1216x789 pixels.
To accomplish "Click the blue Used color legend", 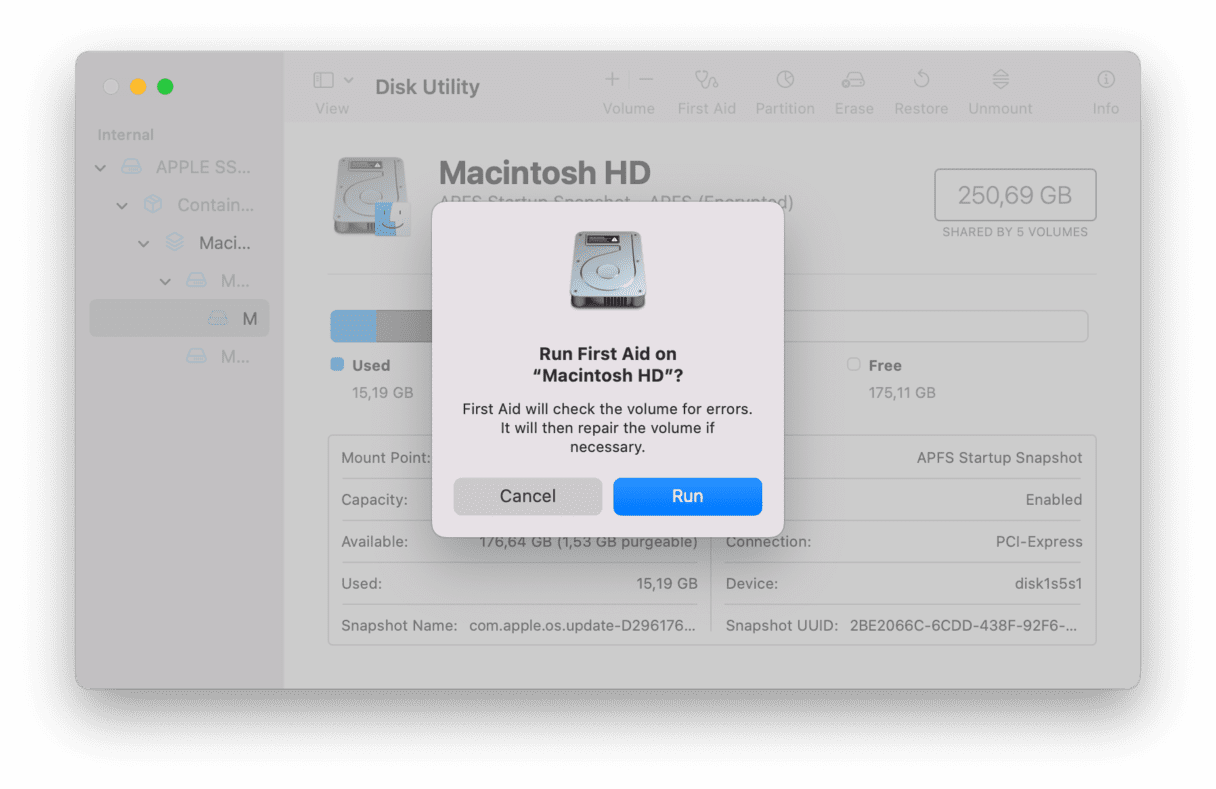I will (x=337, y=365).
